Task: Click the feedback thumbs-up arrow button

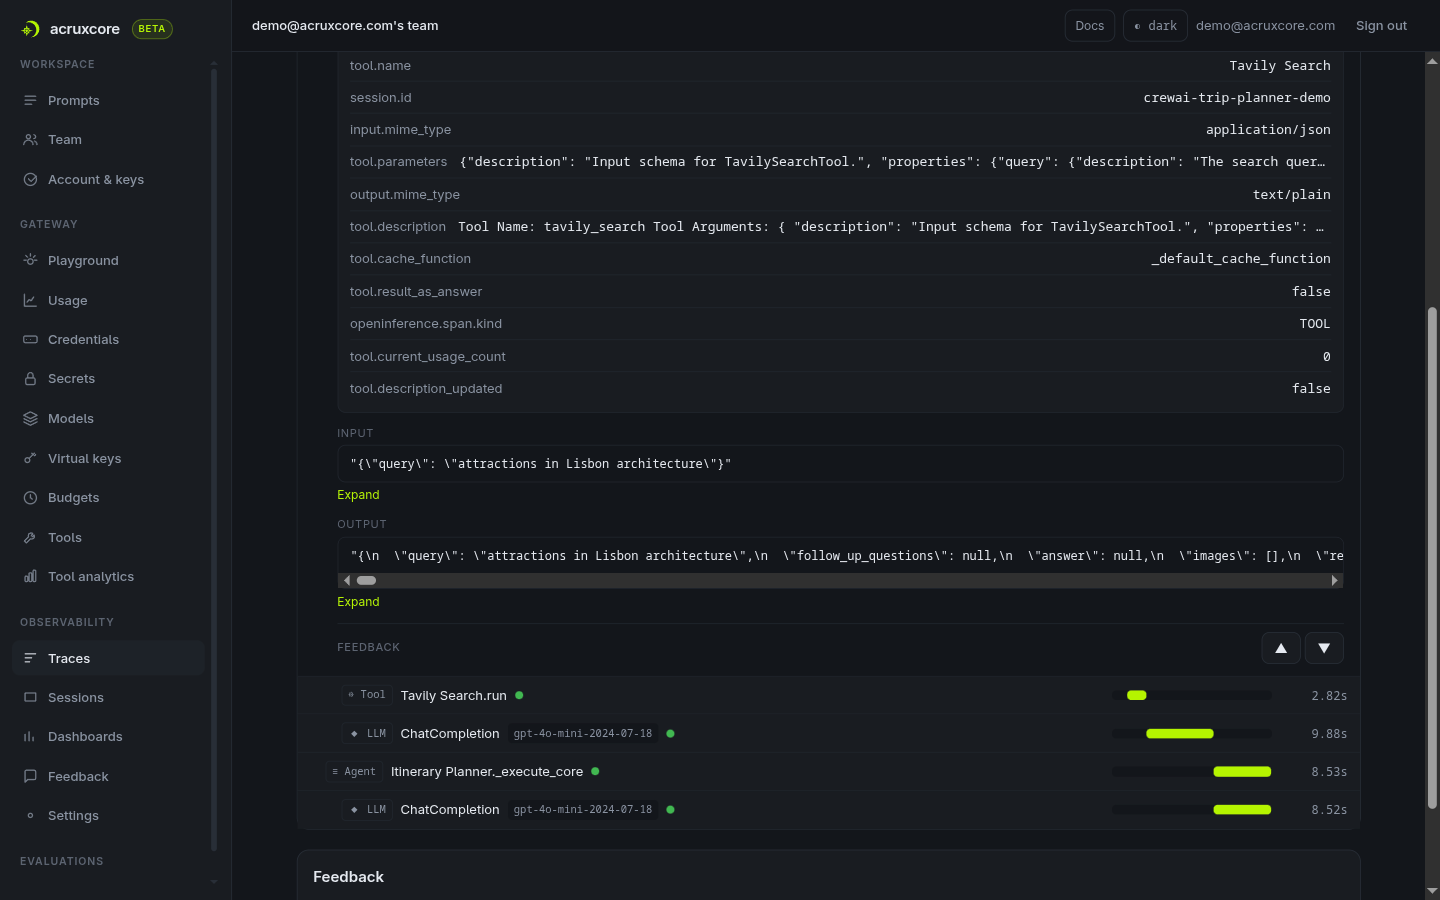Action: point(1281,648)
